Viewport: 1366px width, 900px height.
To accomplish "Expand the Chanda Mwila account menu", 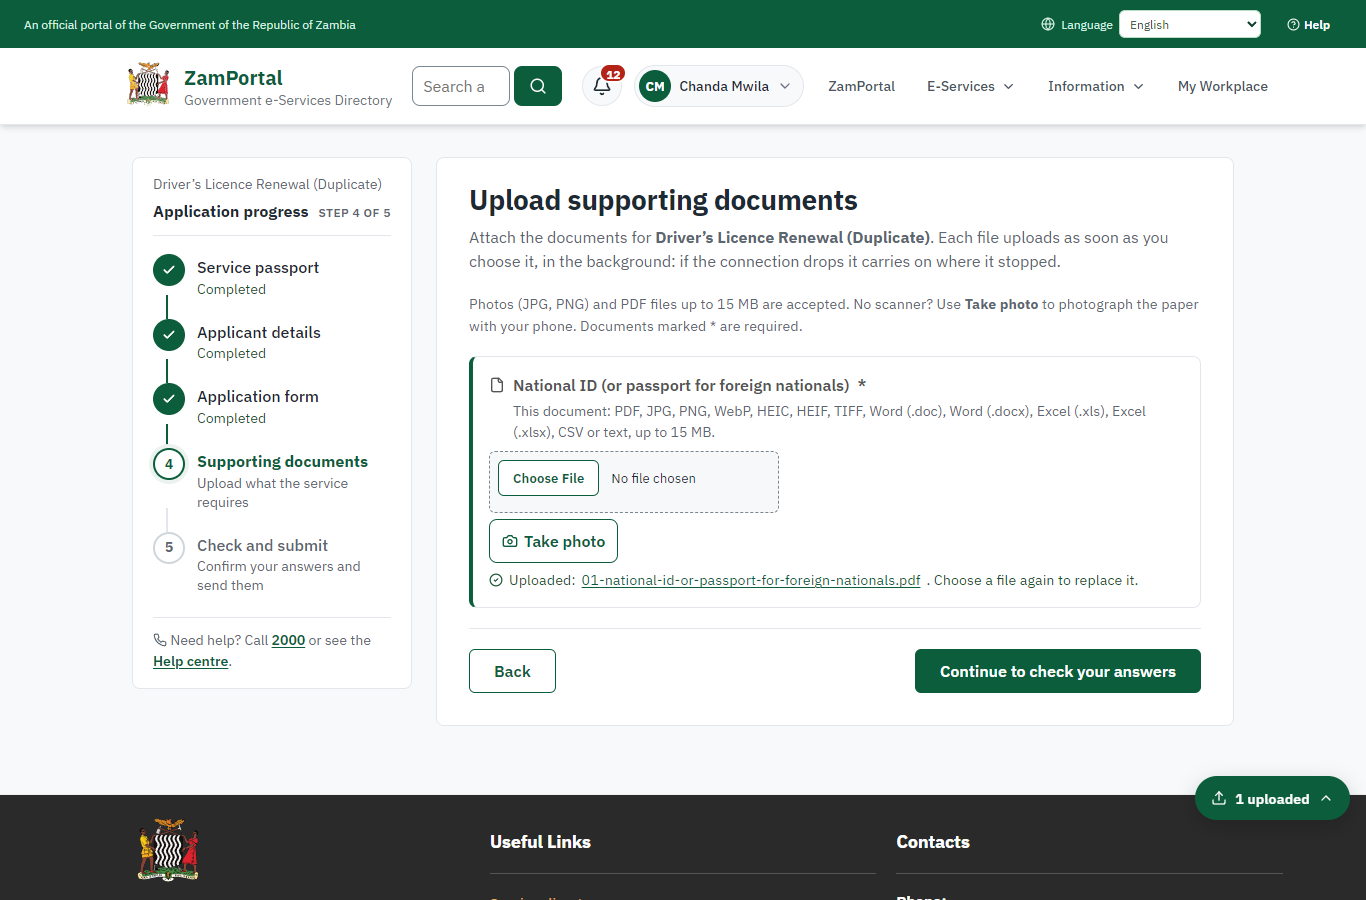I will tap(719, 86).
